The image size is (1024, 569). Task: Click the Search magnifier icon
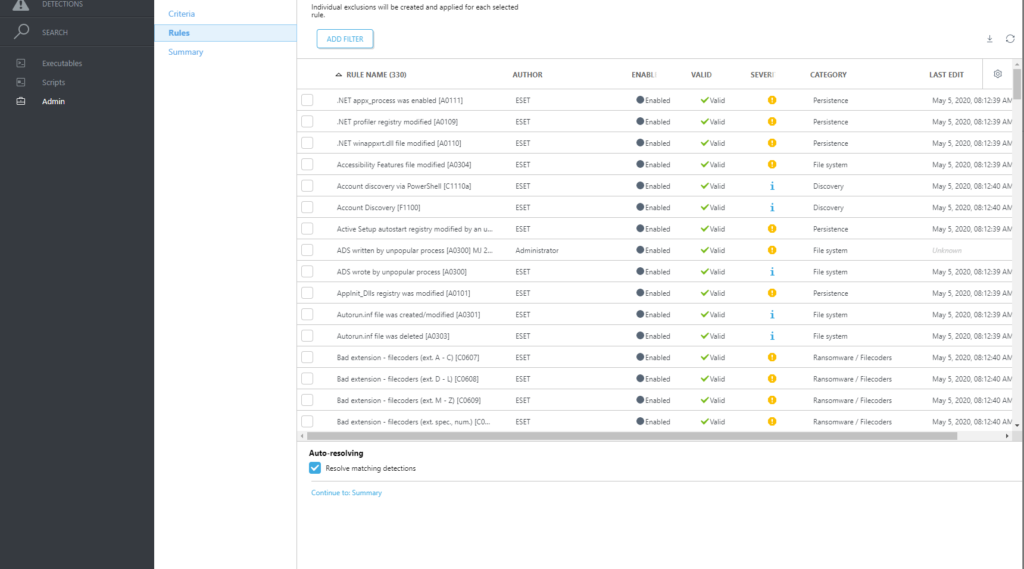point(21,32)
